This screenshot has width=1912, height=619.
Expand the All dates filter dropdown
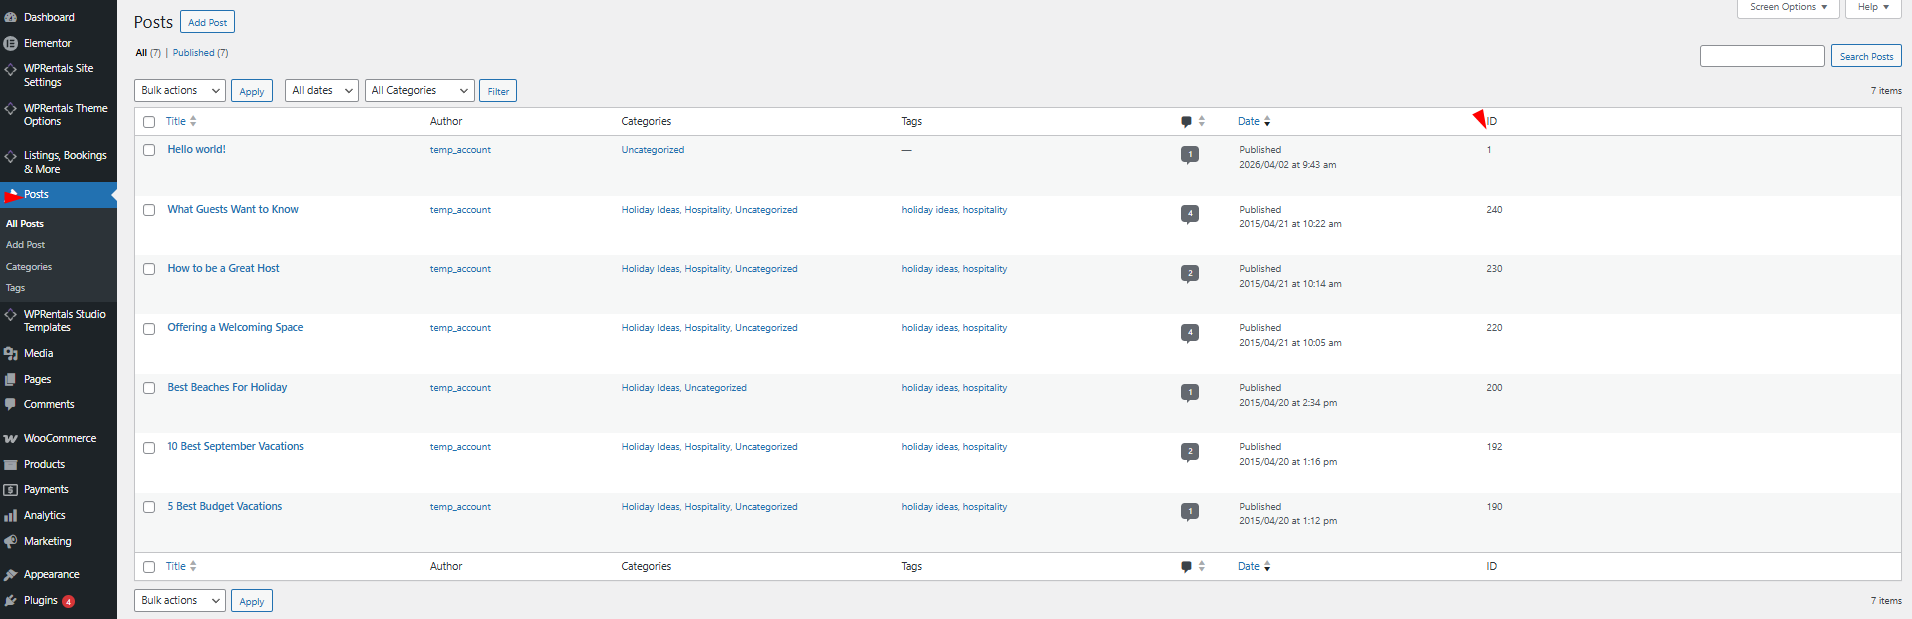[x=322, y=91]
